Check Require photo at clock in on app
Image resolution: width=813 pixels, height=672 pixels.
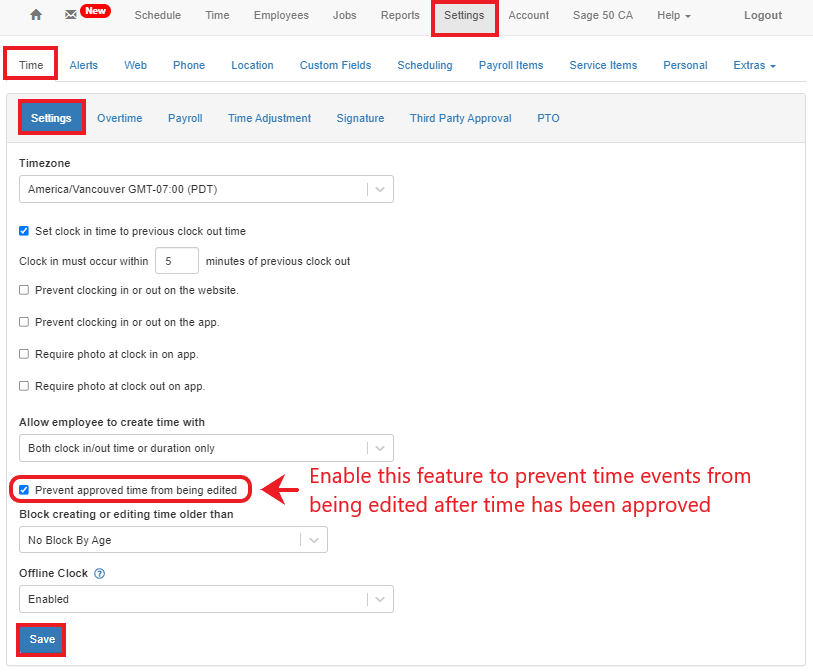click(24, 354)
